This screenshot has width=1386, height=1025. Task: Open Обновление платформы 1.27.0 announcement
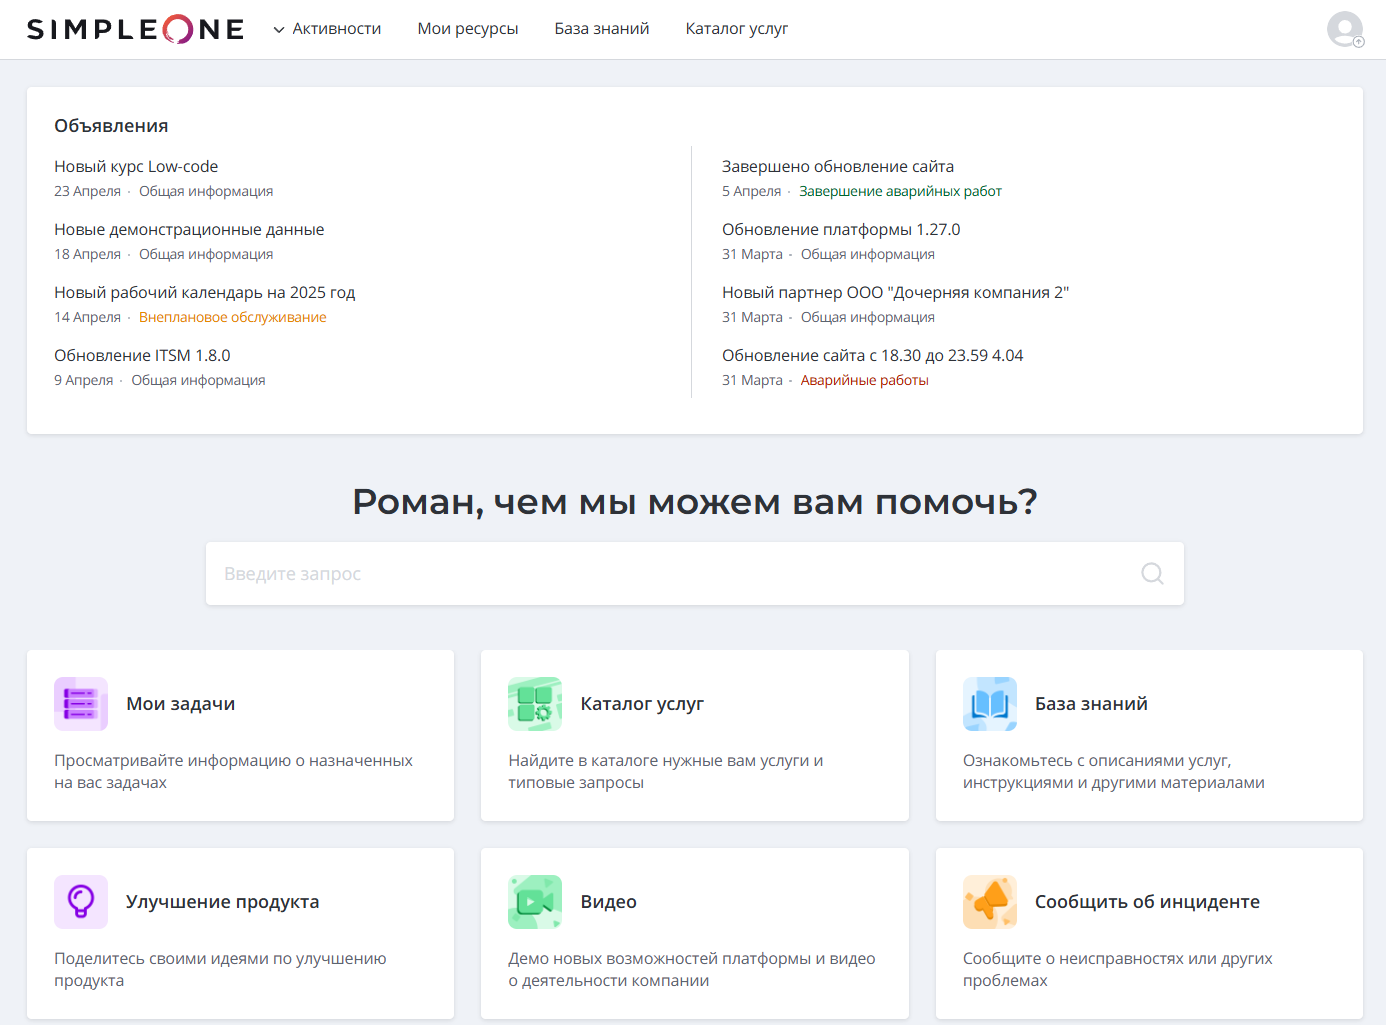click(x=841, y=230)
